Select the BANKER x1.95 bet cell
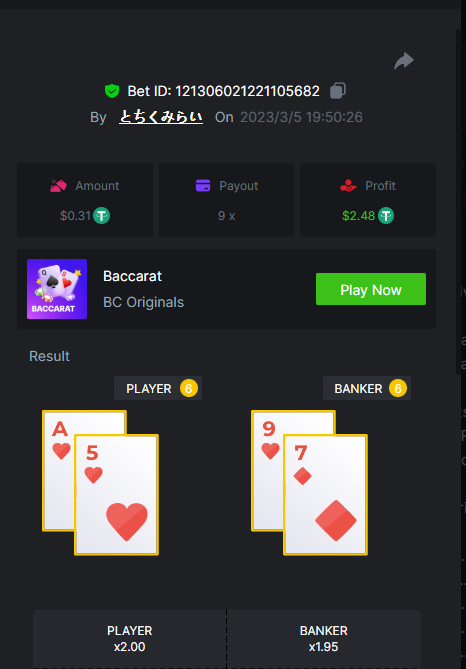Image resolution: width=466 pixels, height=669 pixels. (x=324, y=639)
